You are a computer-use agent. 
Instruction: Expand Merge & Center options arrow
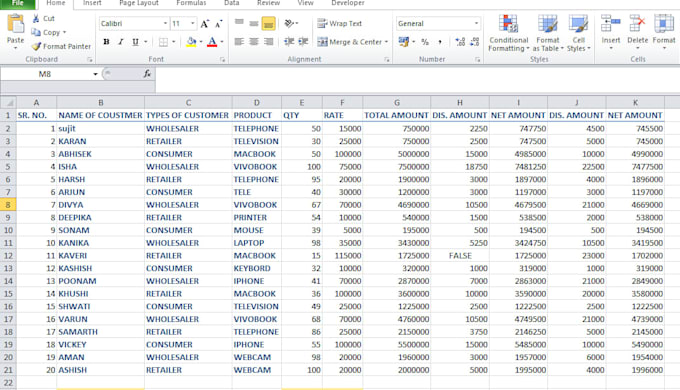tap(386, 42)
